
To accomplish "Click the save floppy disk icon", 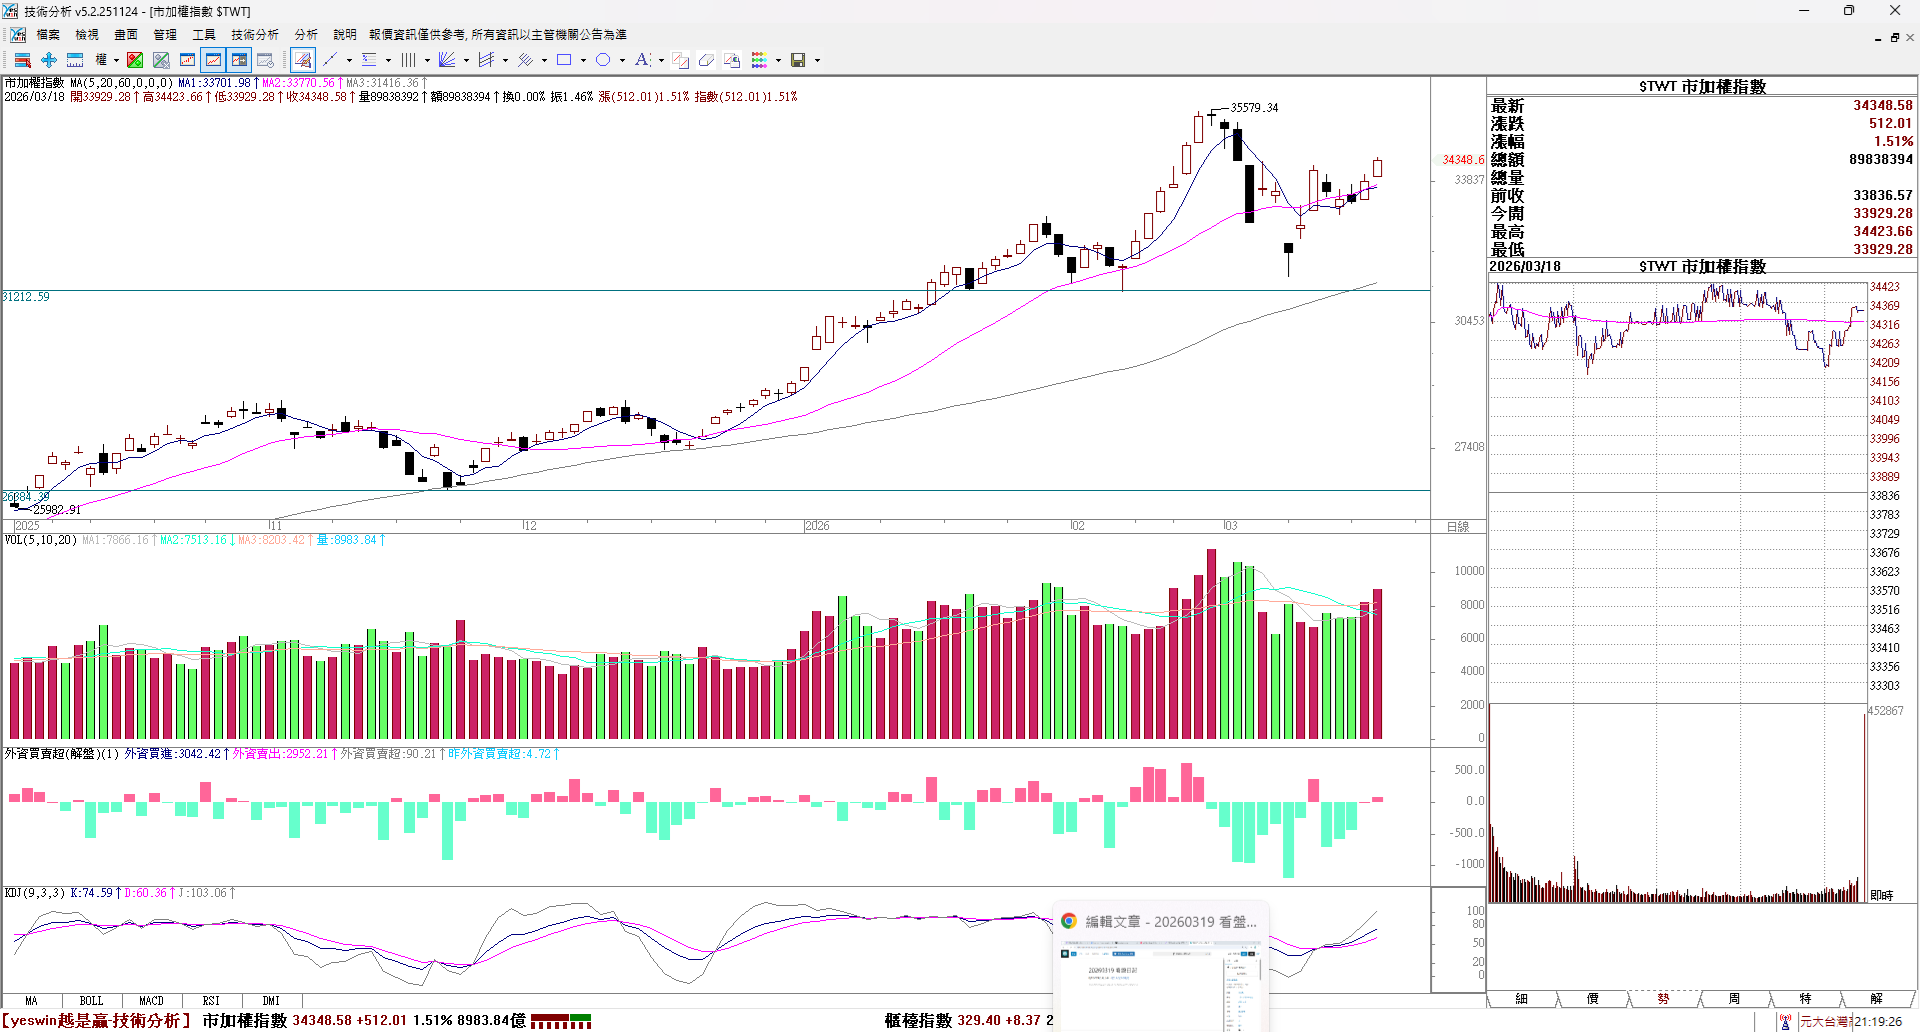I will pos(798,60).
